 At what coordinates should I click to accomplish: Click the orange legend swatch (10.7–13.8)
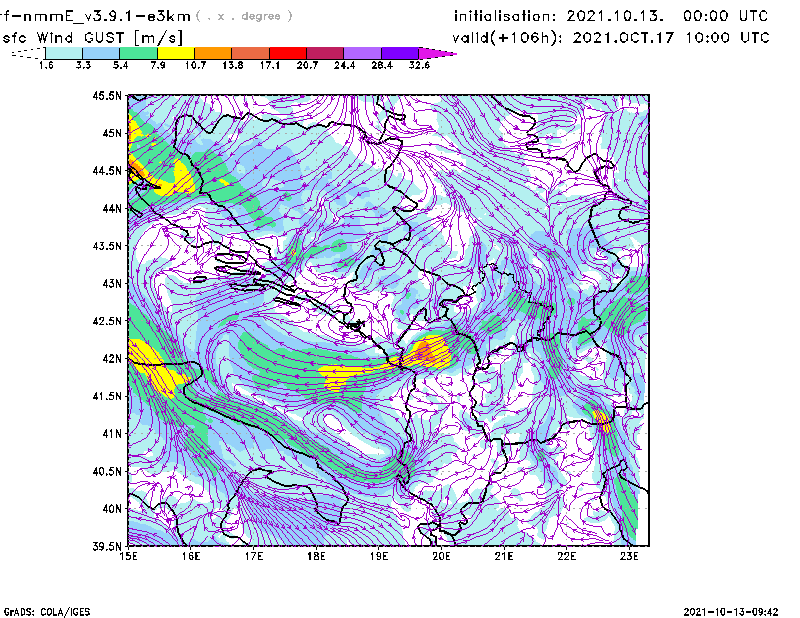(213, 53)
